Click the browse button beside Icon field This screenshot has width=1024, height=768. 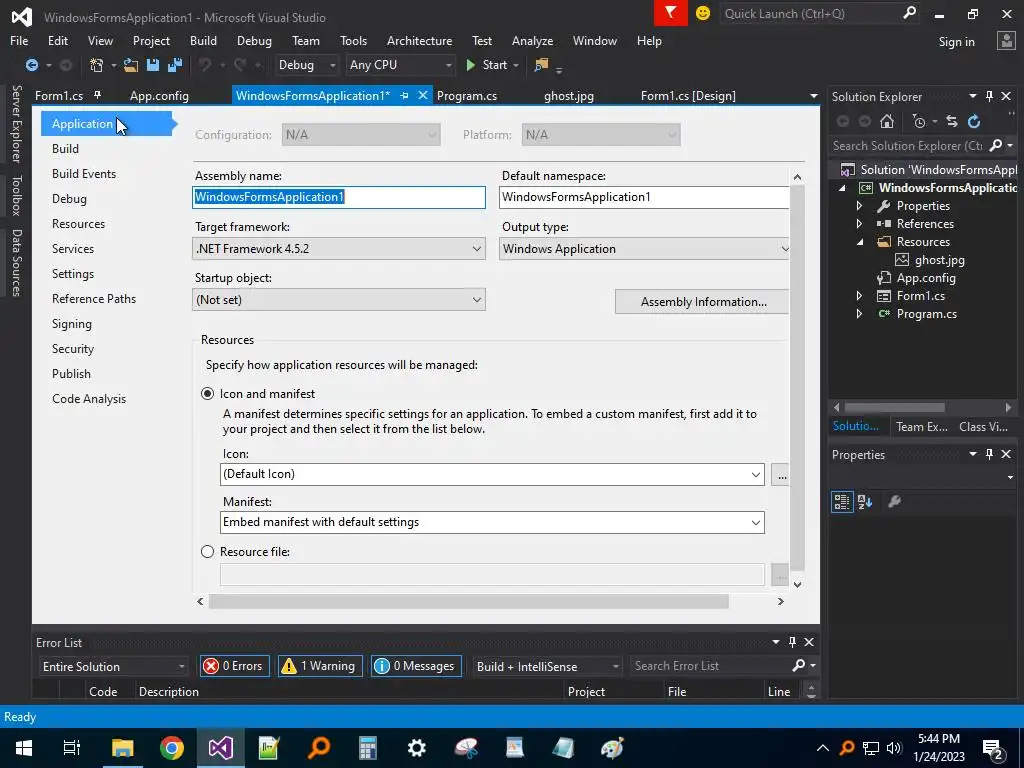point(780,475)
